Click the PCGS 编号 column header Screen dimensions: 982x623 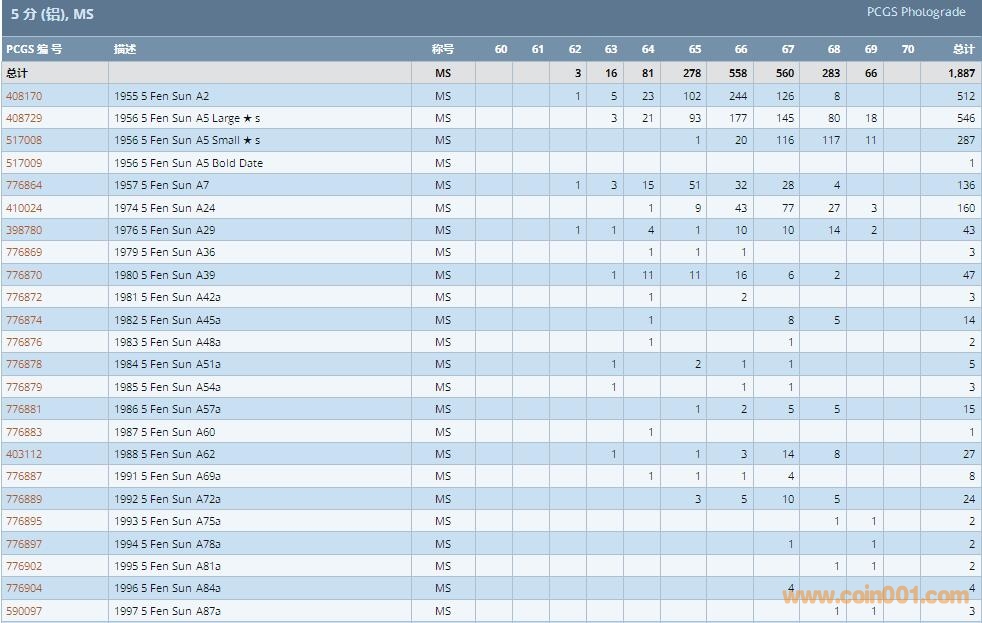coord(34,49)
